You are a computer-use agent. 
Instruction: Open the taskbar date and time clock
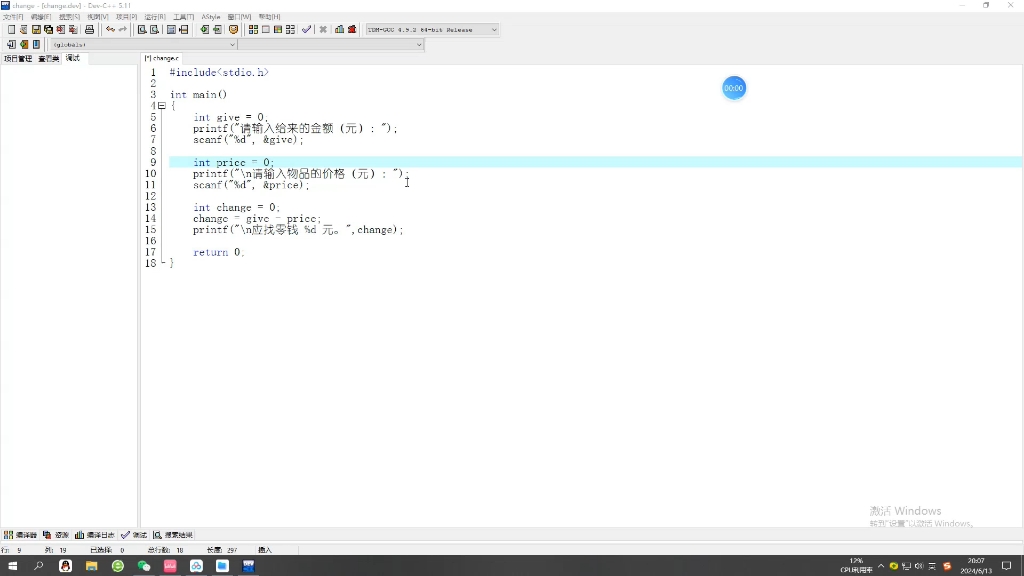click(x=976, y=566)
